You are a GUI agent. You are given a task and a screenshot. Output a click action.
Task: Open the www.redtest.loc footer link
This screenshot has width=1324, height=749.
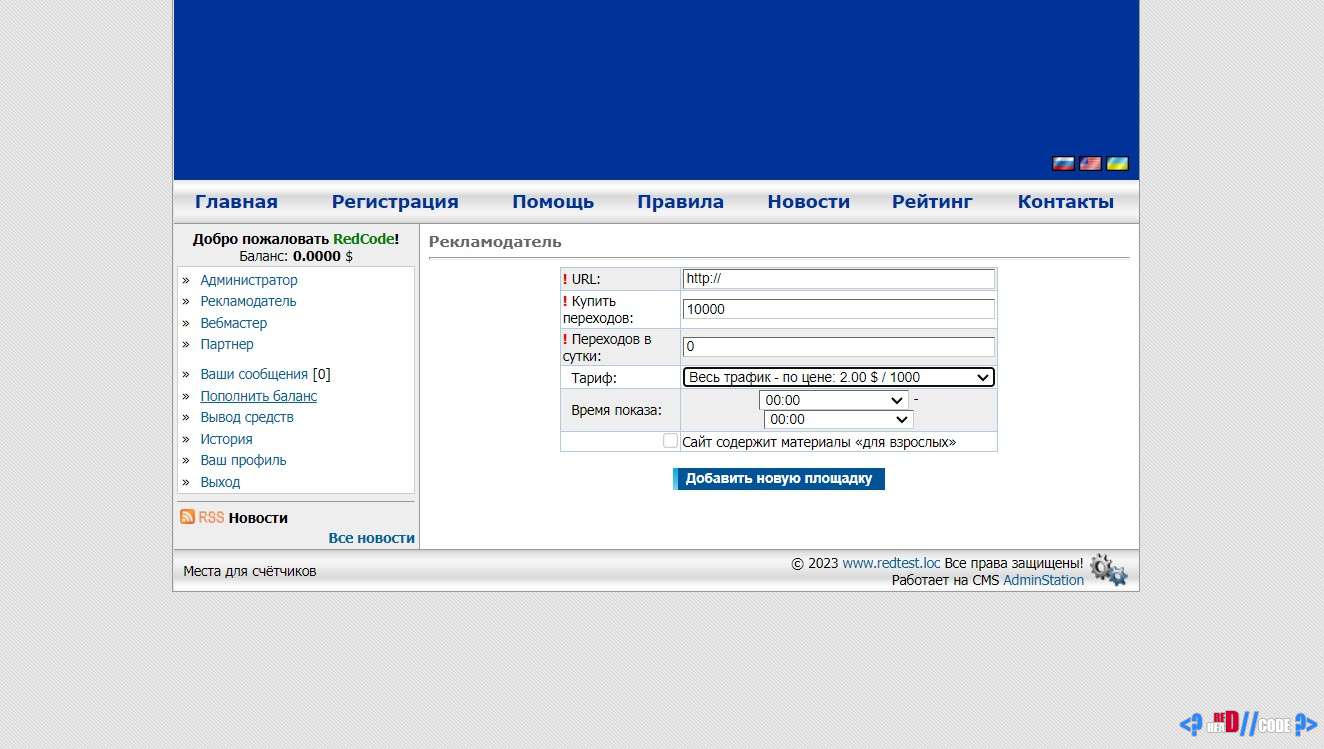coord(891,563)
